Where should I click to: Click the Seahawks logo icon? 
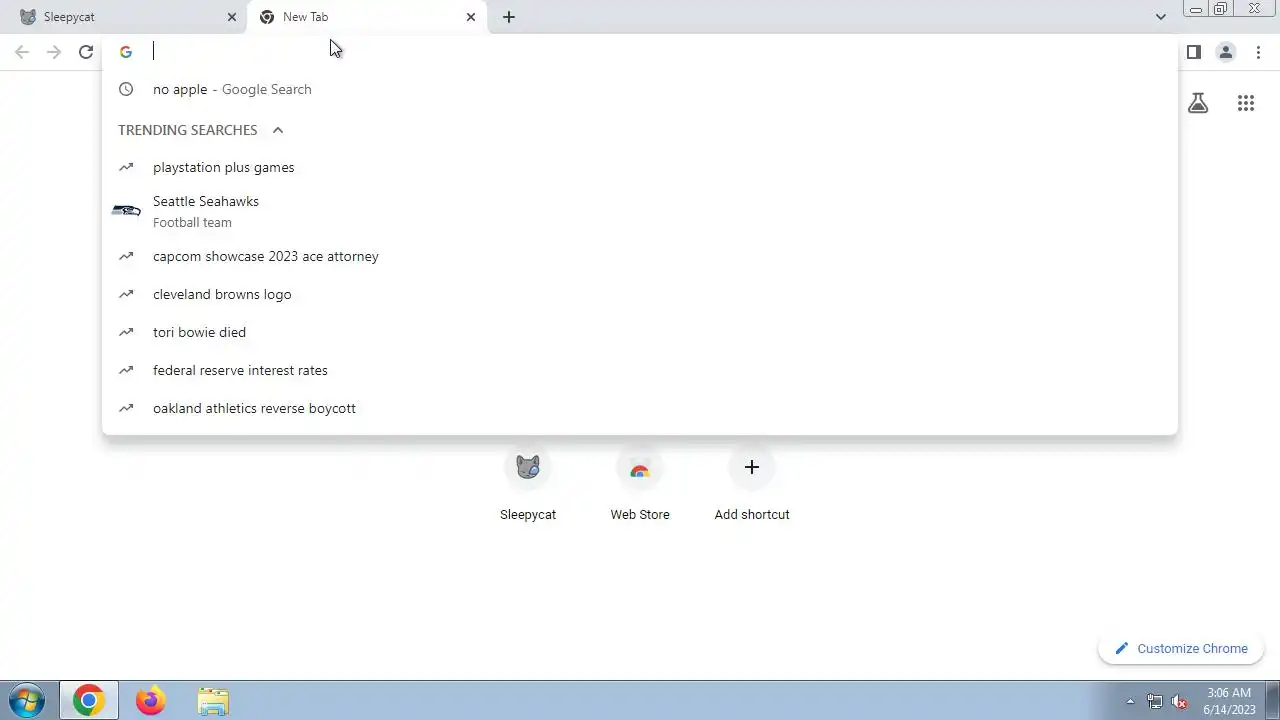pos(126,211)
